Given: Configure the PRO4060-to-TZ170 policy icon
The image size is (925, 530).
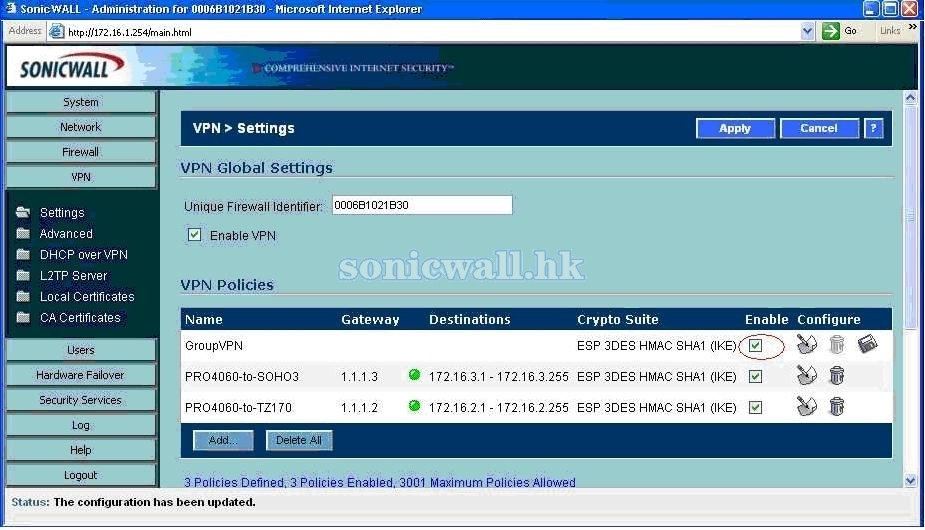Looking at the screenshot, I should (806, 406).
